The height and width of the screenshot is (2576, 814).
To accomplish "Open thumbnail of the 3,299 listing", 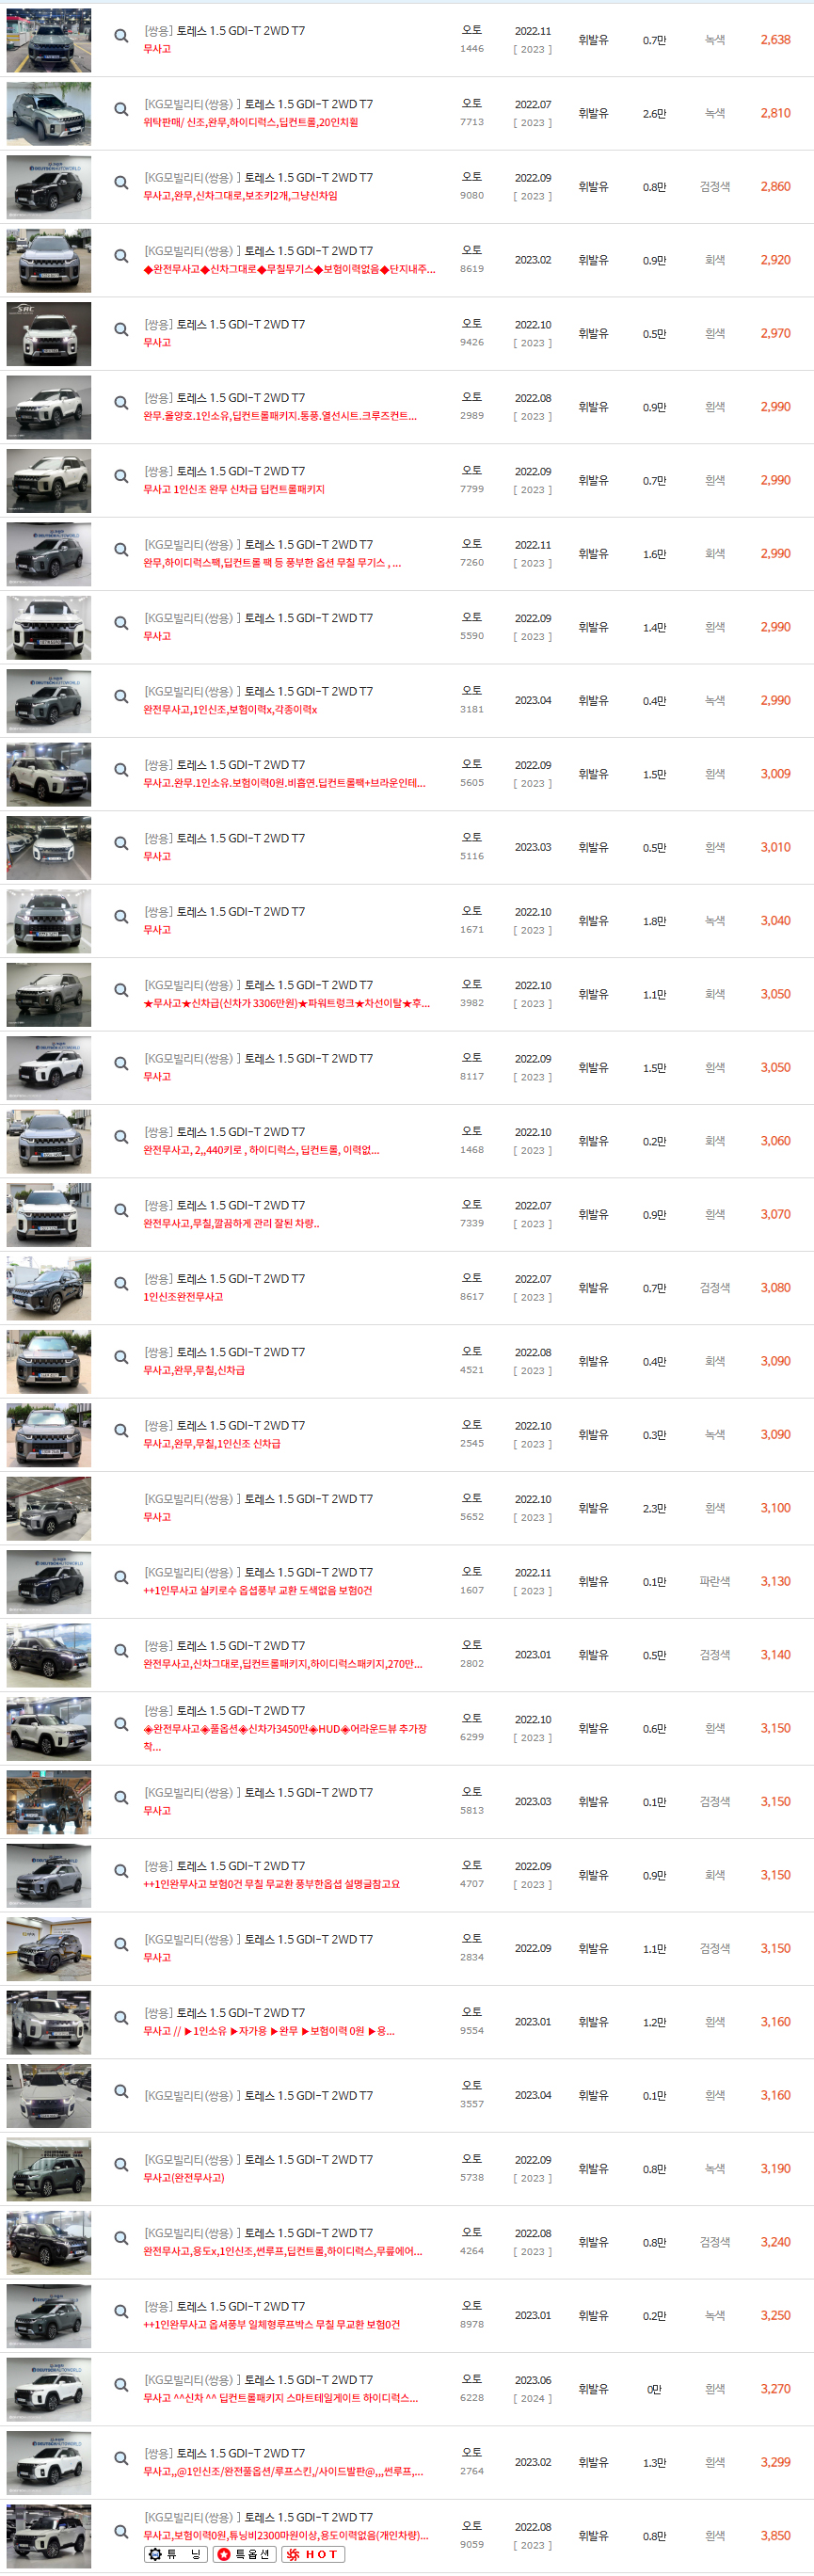I will point(49,2462).
